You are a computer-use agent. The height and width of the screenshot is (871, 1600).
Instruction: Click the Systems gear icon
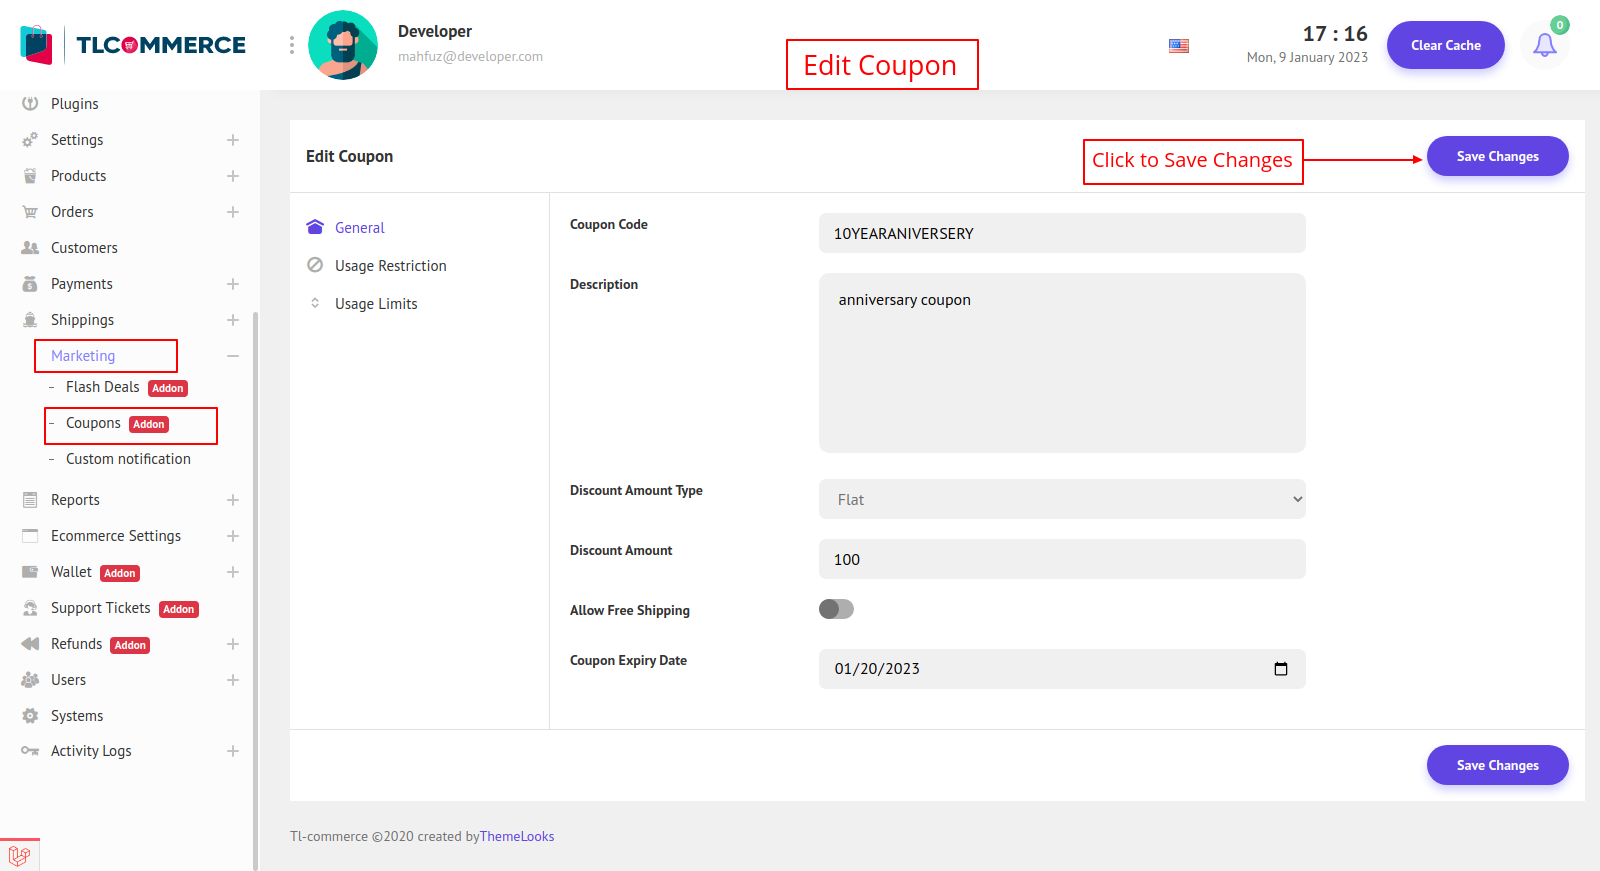point(30,716)
